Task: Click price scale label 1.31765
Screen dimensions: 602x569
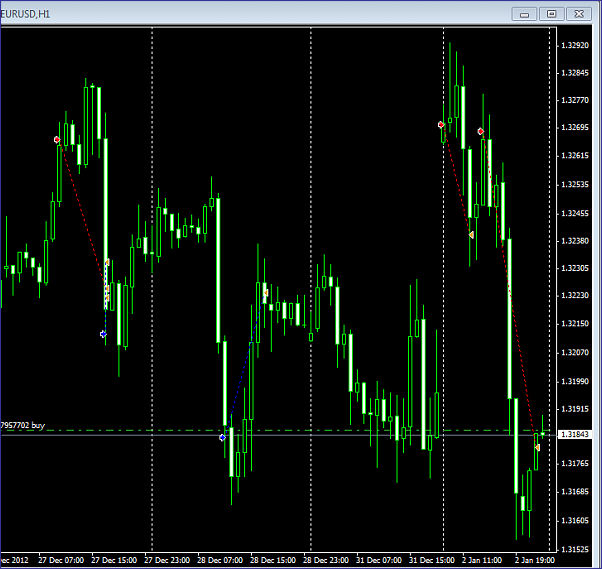Action: (x=575, y=463)
